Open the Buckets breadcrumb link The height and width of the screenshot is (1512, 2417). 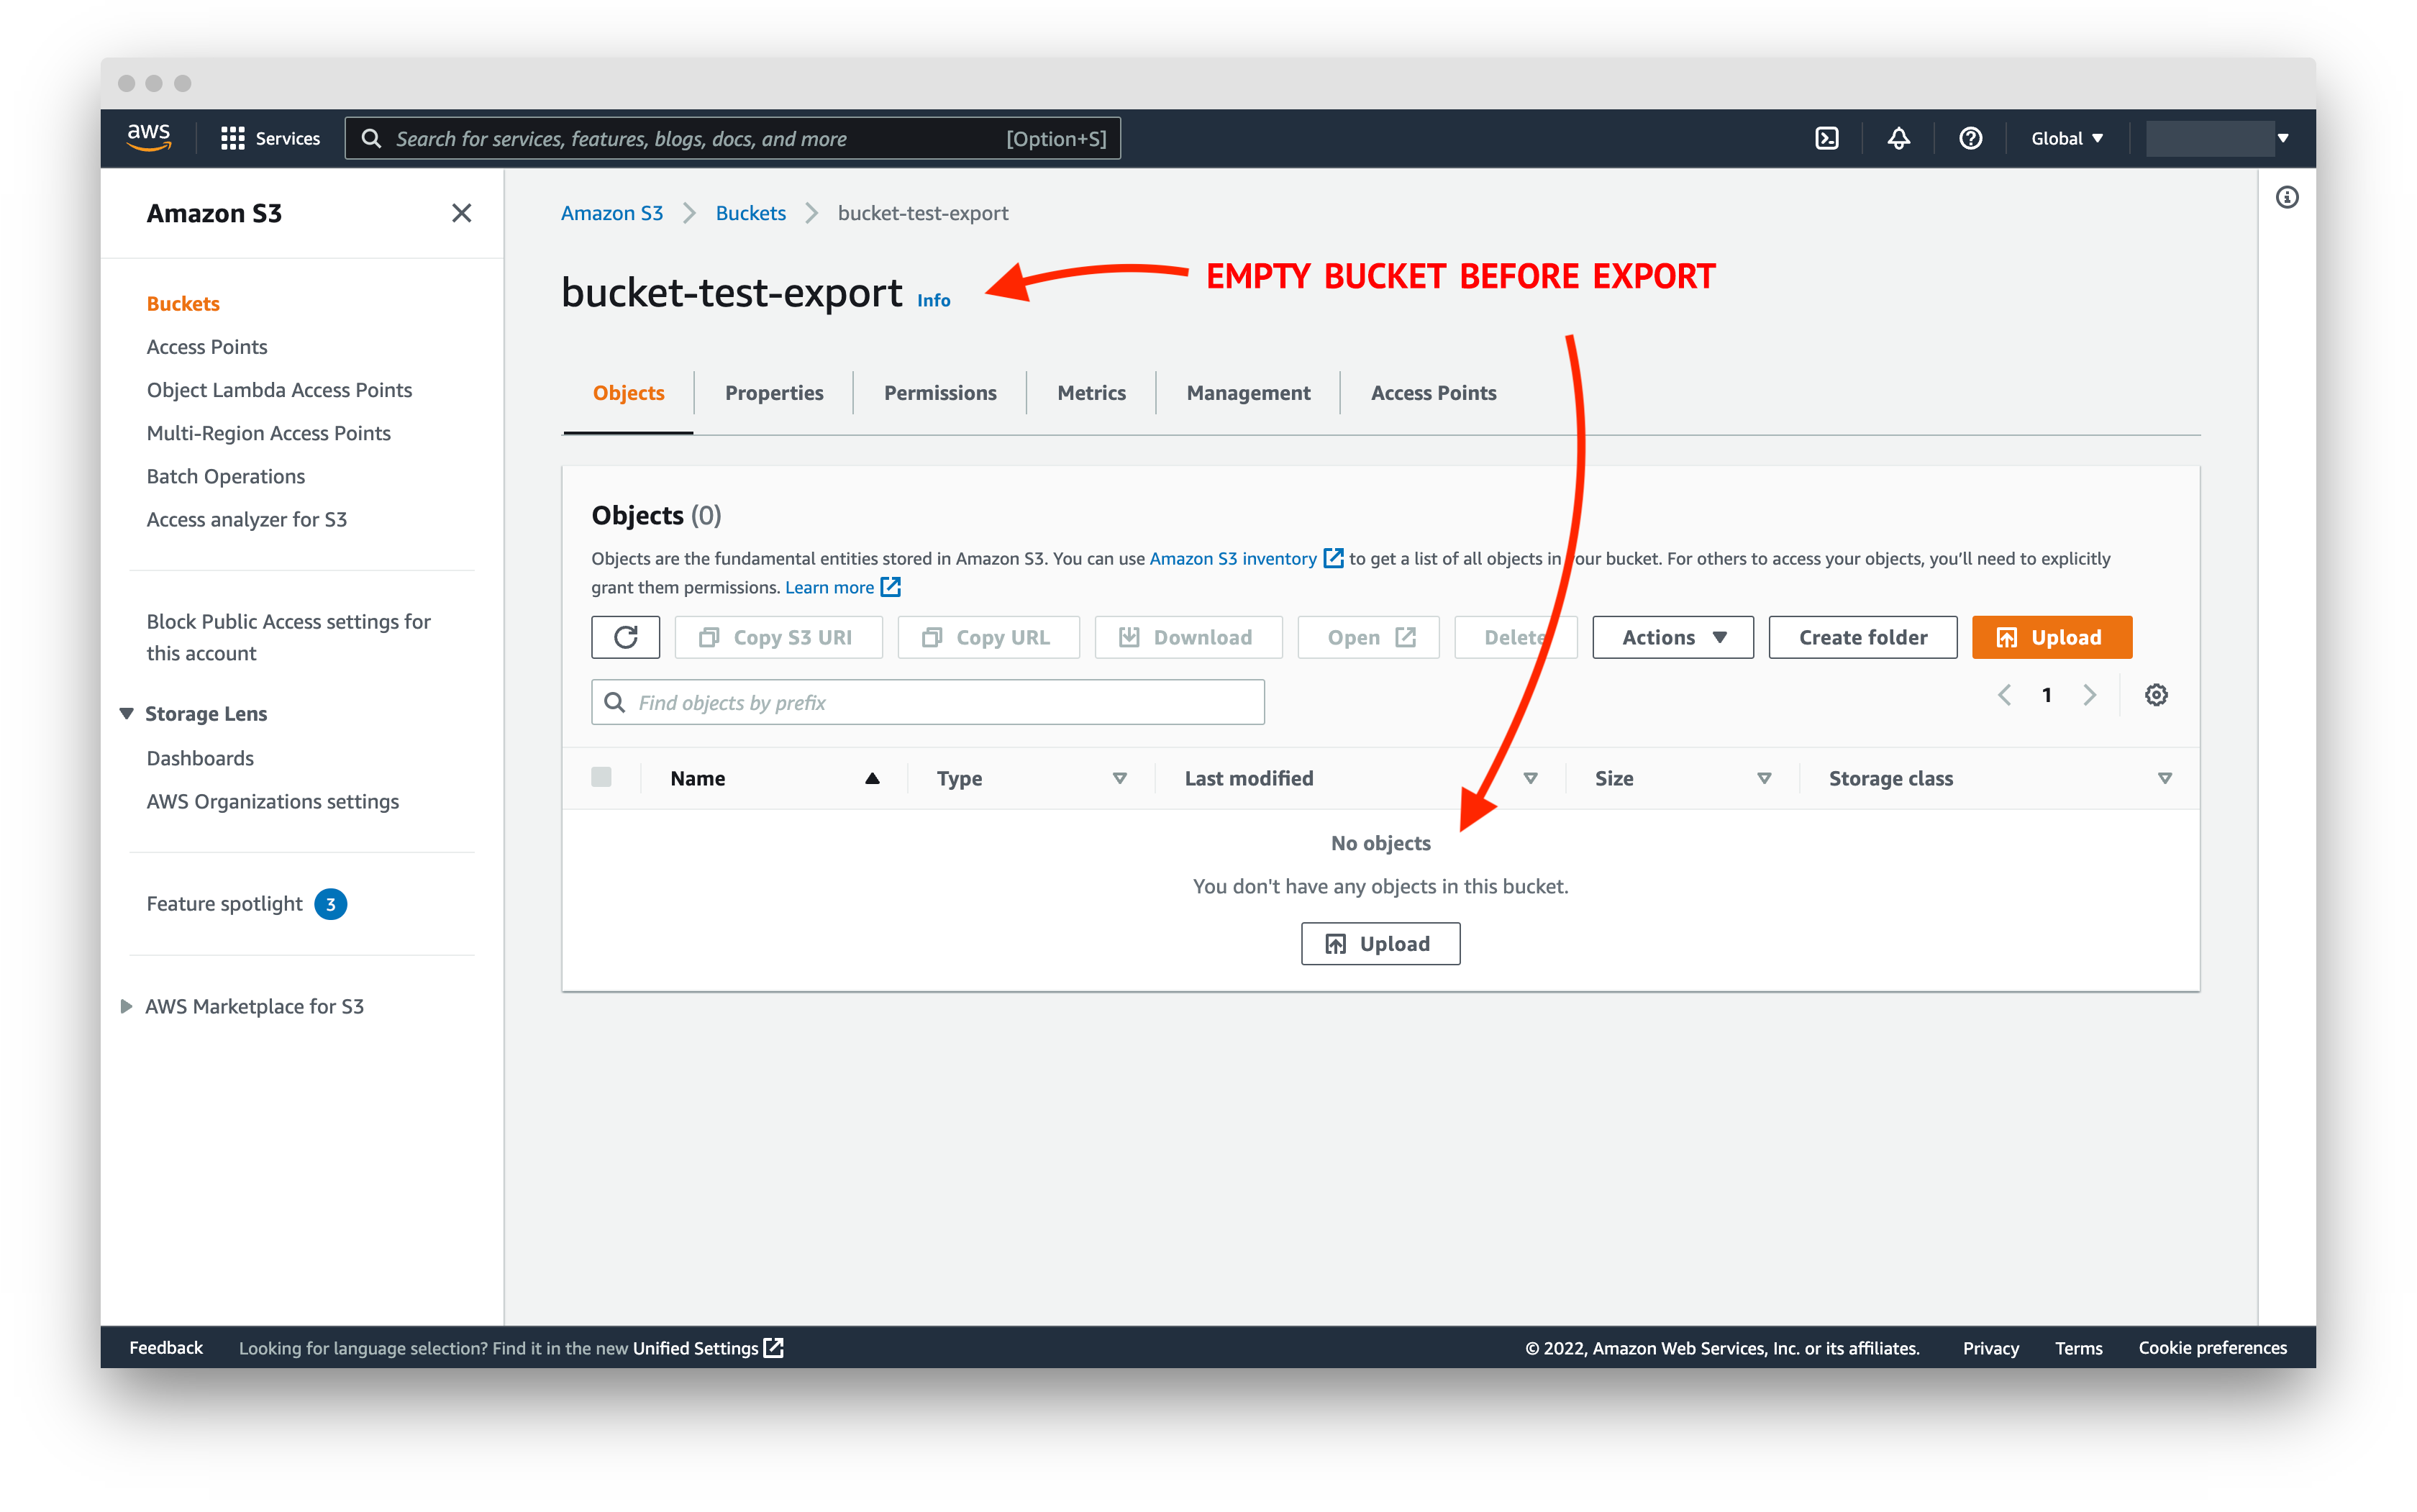point(751,213)
